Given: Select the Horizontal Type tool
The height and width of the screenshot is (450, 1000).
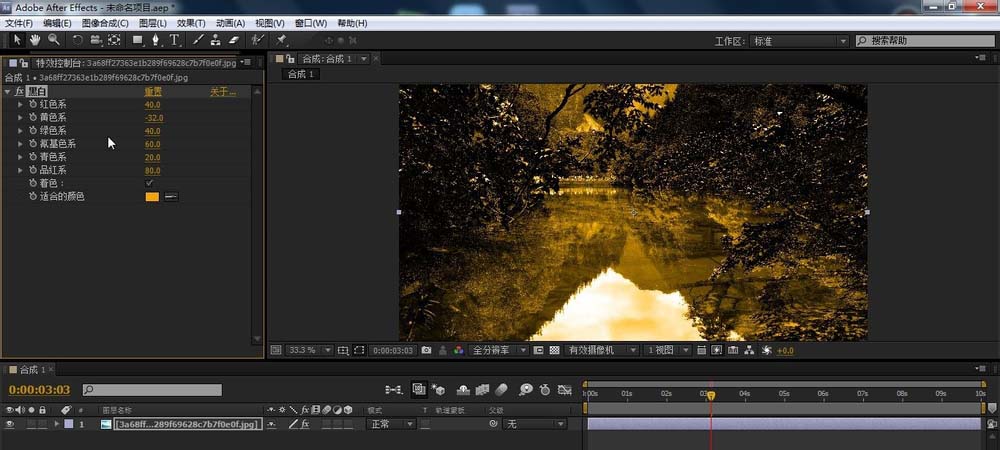Looking at the screenshot, I should (174, 40).
